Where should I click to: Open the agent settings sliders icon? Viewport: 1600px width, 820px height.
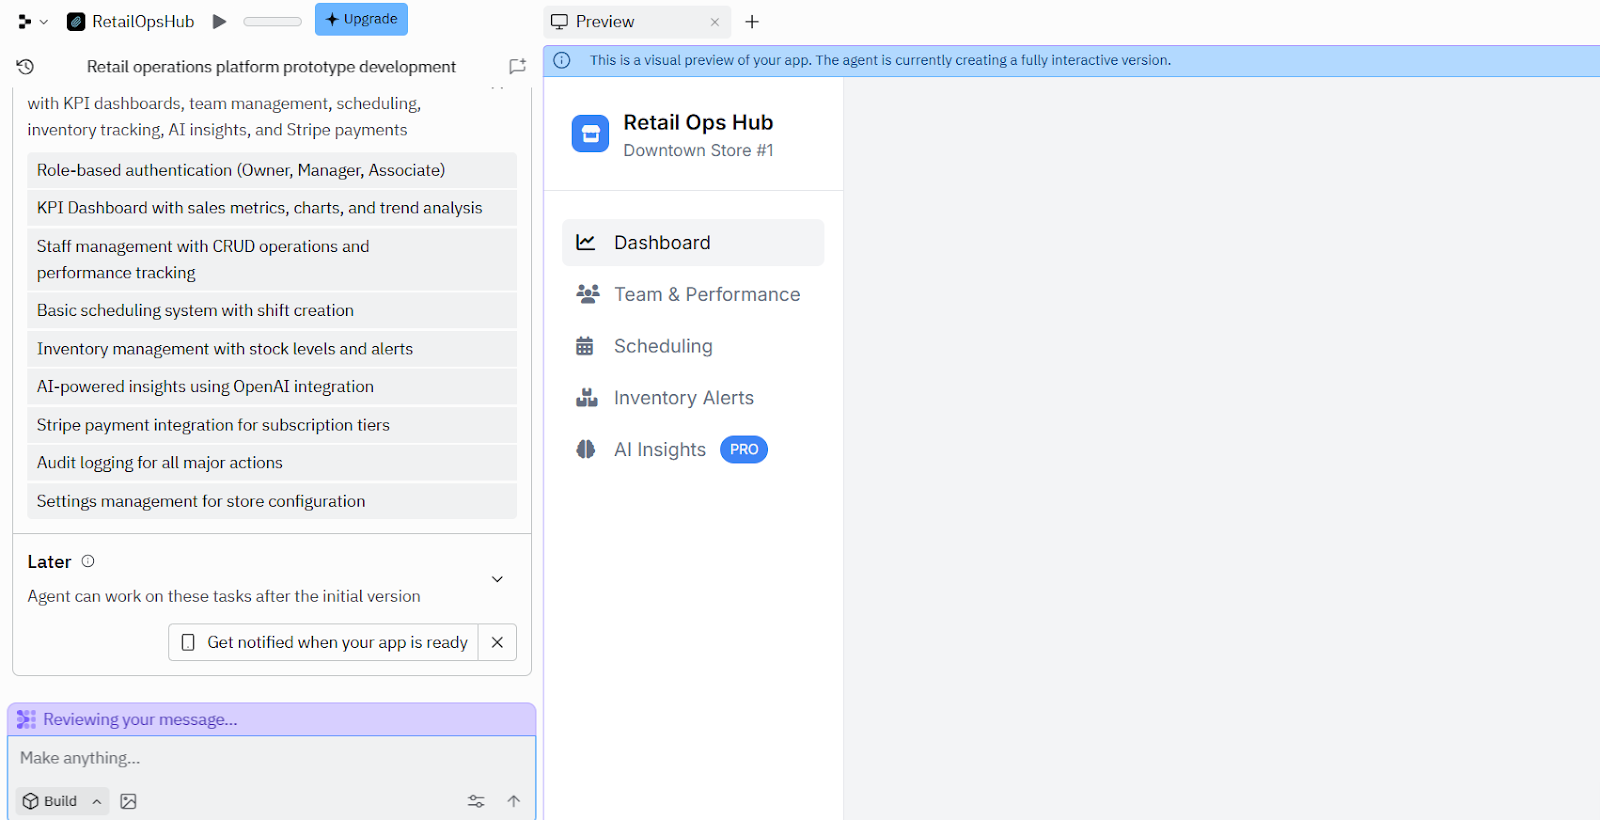coord(476,801)
